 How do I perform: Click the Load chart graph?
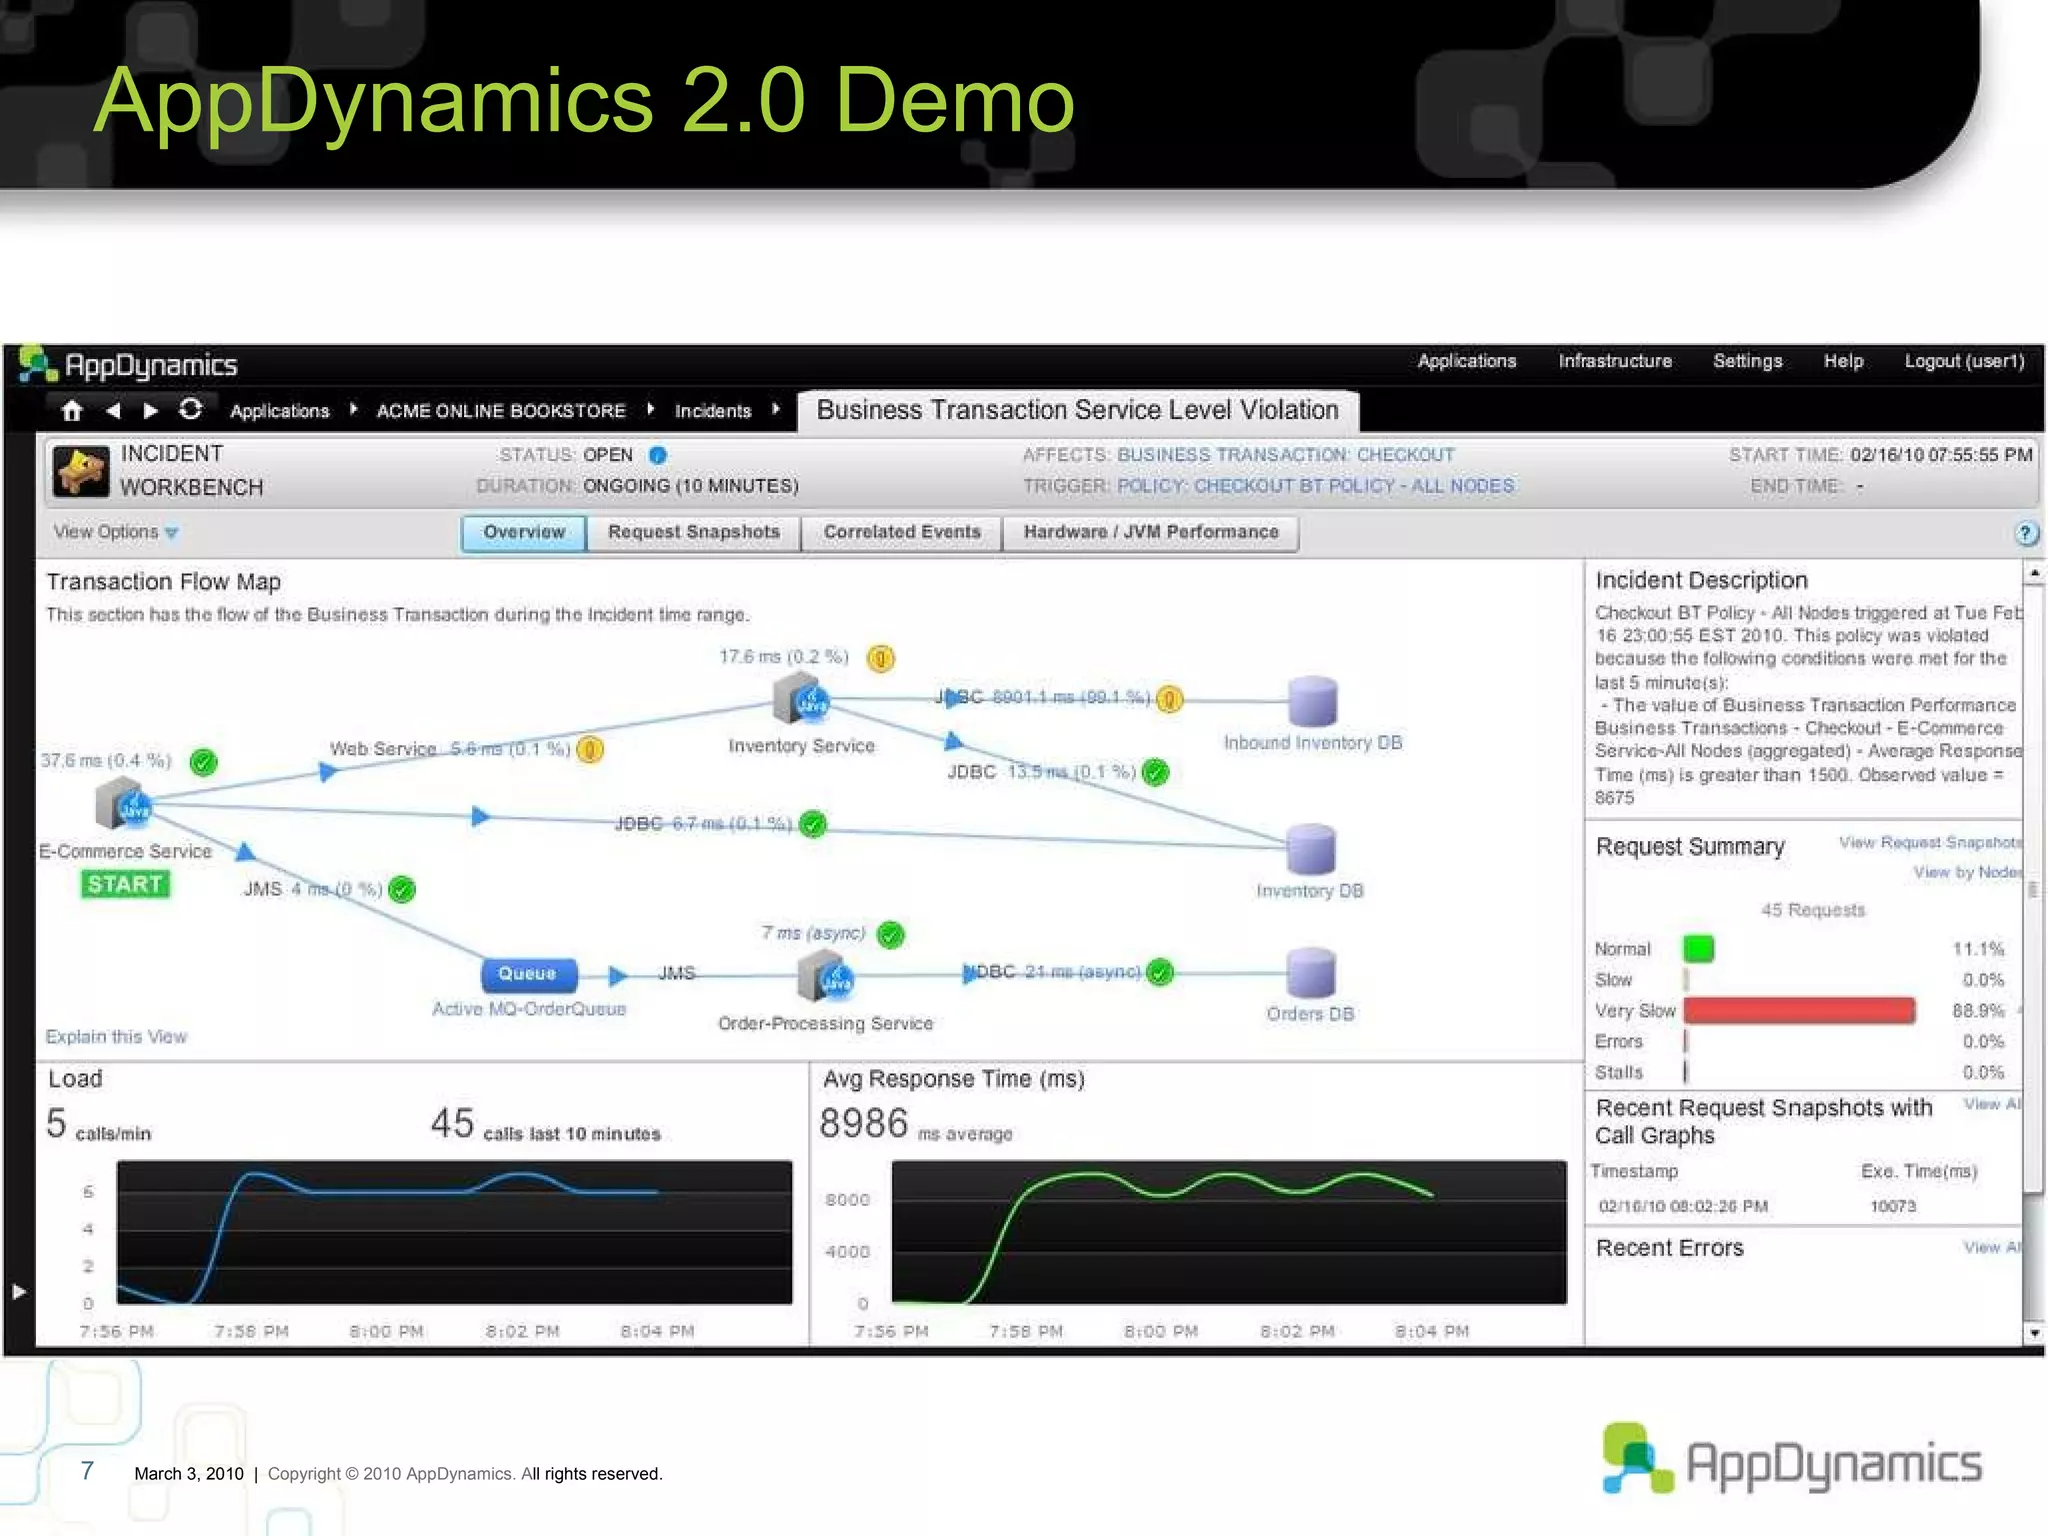pos(455,1232)
